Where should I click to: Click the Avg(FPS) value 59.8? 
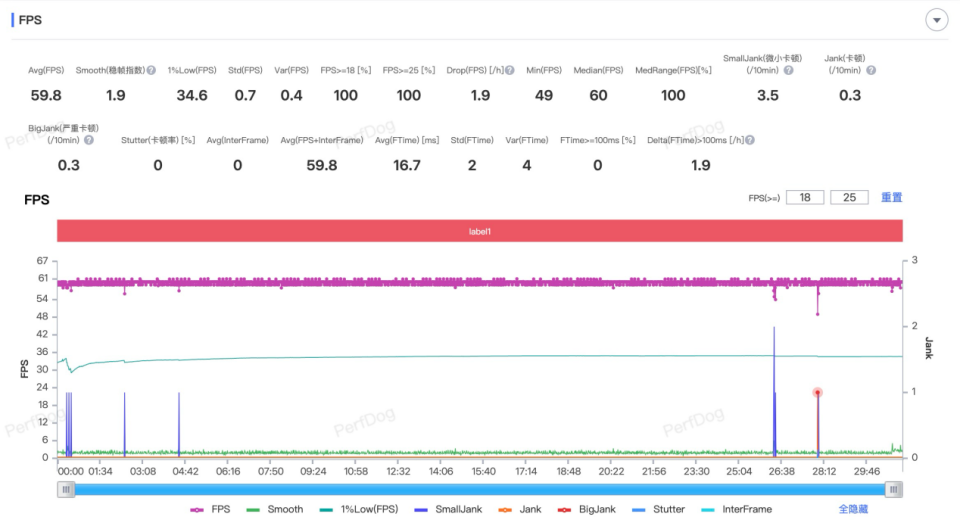(46, 96)
